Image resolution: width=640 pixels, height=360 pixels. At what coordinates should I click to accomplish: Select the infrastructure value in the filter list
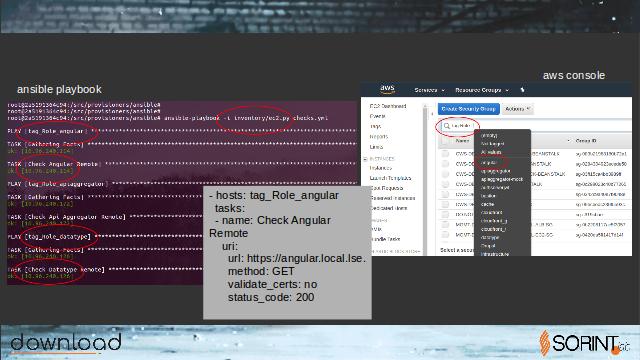tap(495, 254)
